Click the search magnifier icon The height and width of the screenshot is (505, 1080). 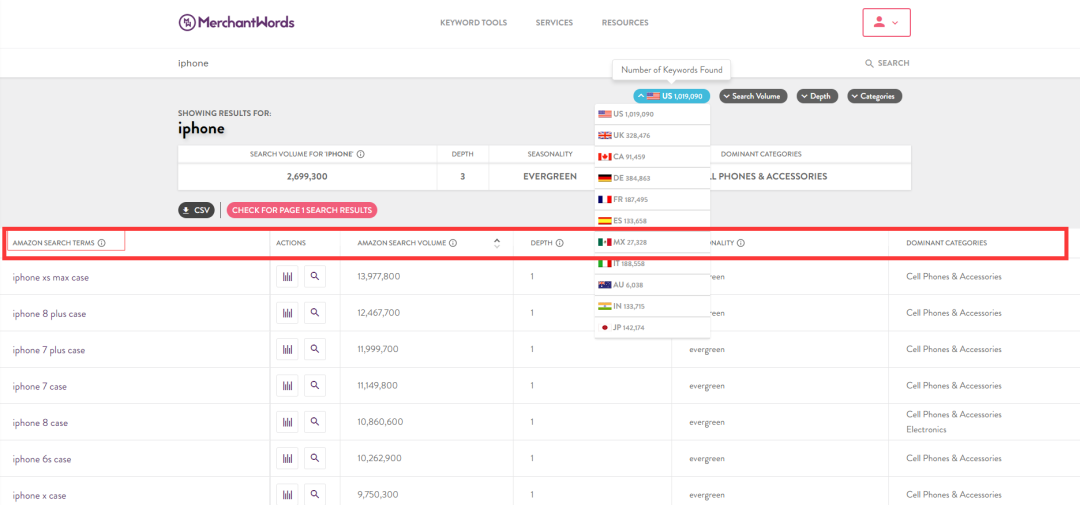click(x=869, y=63)
